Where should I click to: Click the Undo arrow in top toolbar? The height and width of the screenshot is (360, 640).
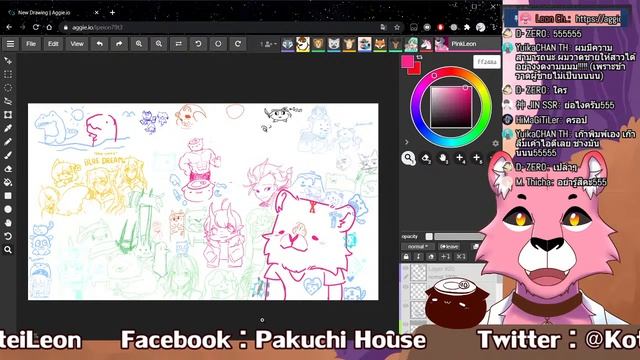pos(99,44)
